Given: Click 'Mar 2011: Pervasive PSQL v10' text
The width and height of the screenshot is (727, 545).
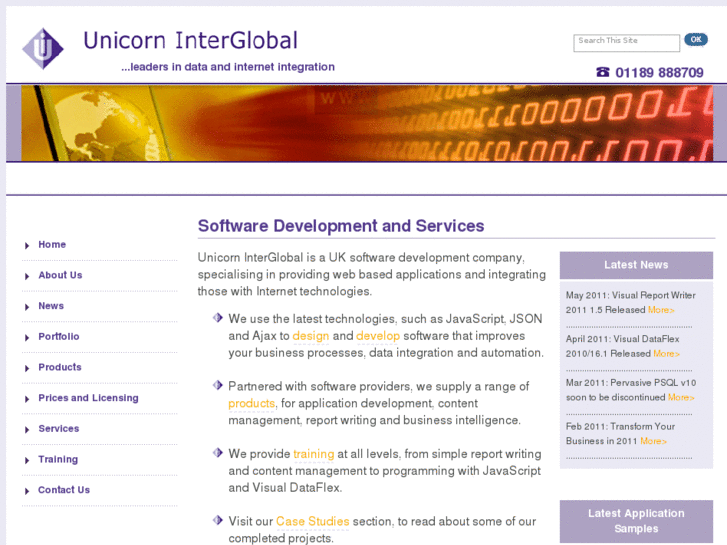Looking at the screenshot, I should (631, 383).
